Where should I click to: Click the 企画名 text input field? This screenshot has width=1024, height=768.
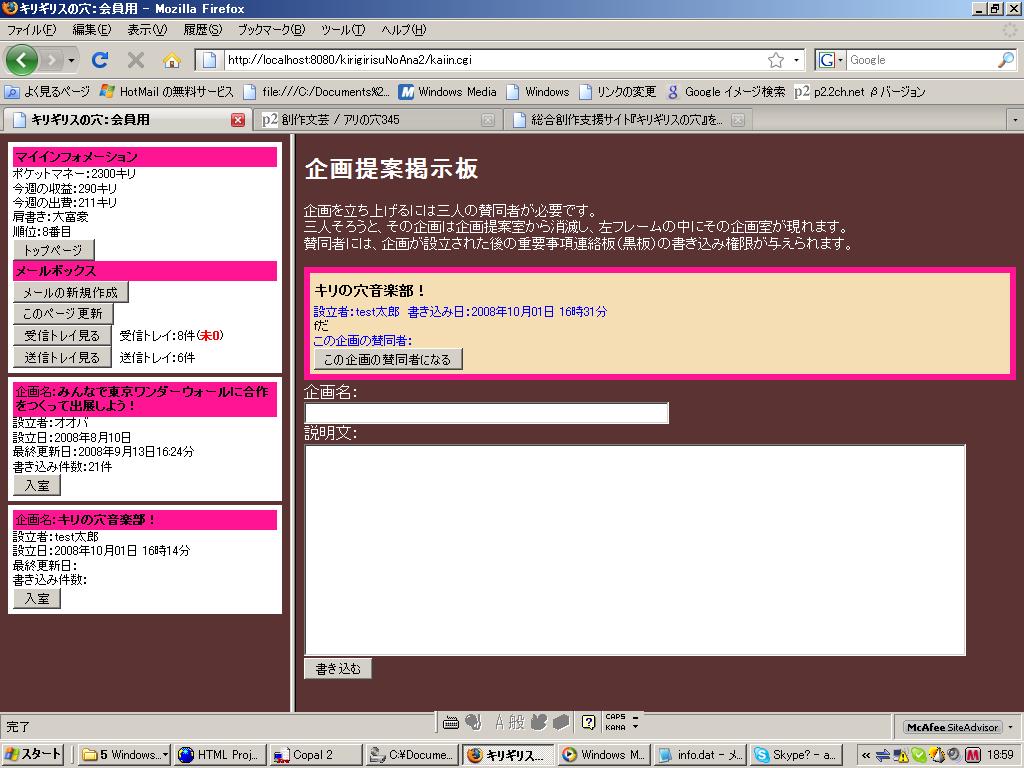click(x=487, y=413)
